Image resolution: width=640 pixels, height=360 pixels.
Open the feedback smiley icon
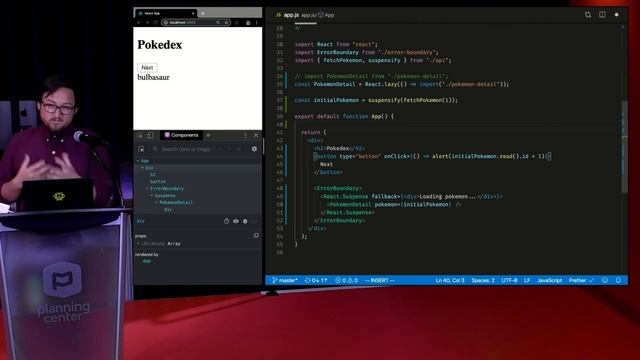pyautogui.click(x=605, y=280)
